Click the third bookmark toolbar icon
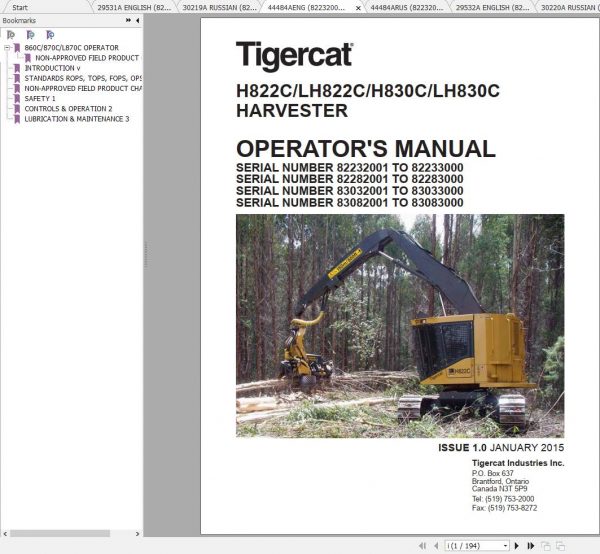The image size is (600, 554). [x=50, y=35]
